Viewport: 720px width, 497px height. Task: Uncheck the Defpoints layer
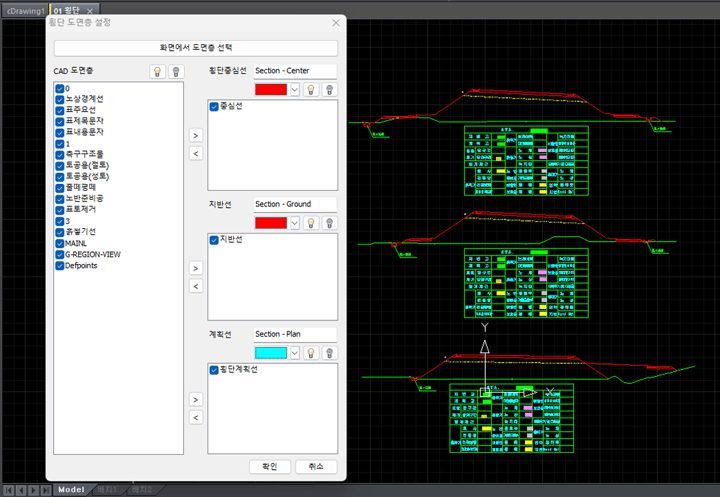pyautogui.click(x=60, y=265)
